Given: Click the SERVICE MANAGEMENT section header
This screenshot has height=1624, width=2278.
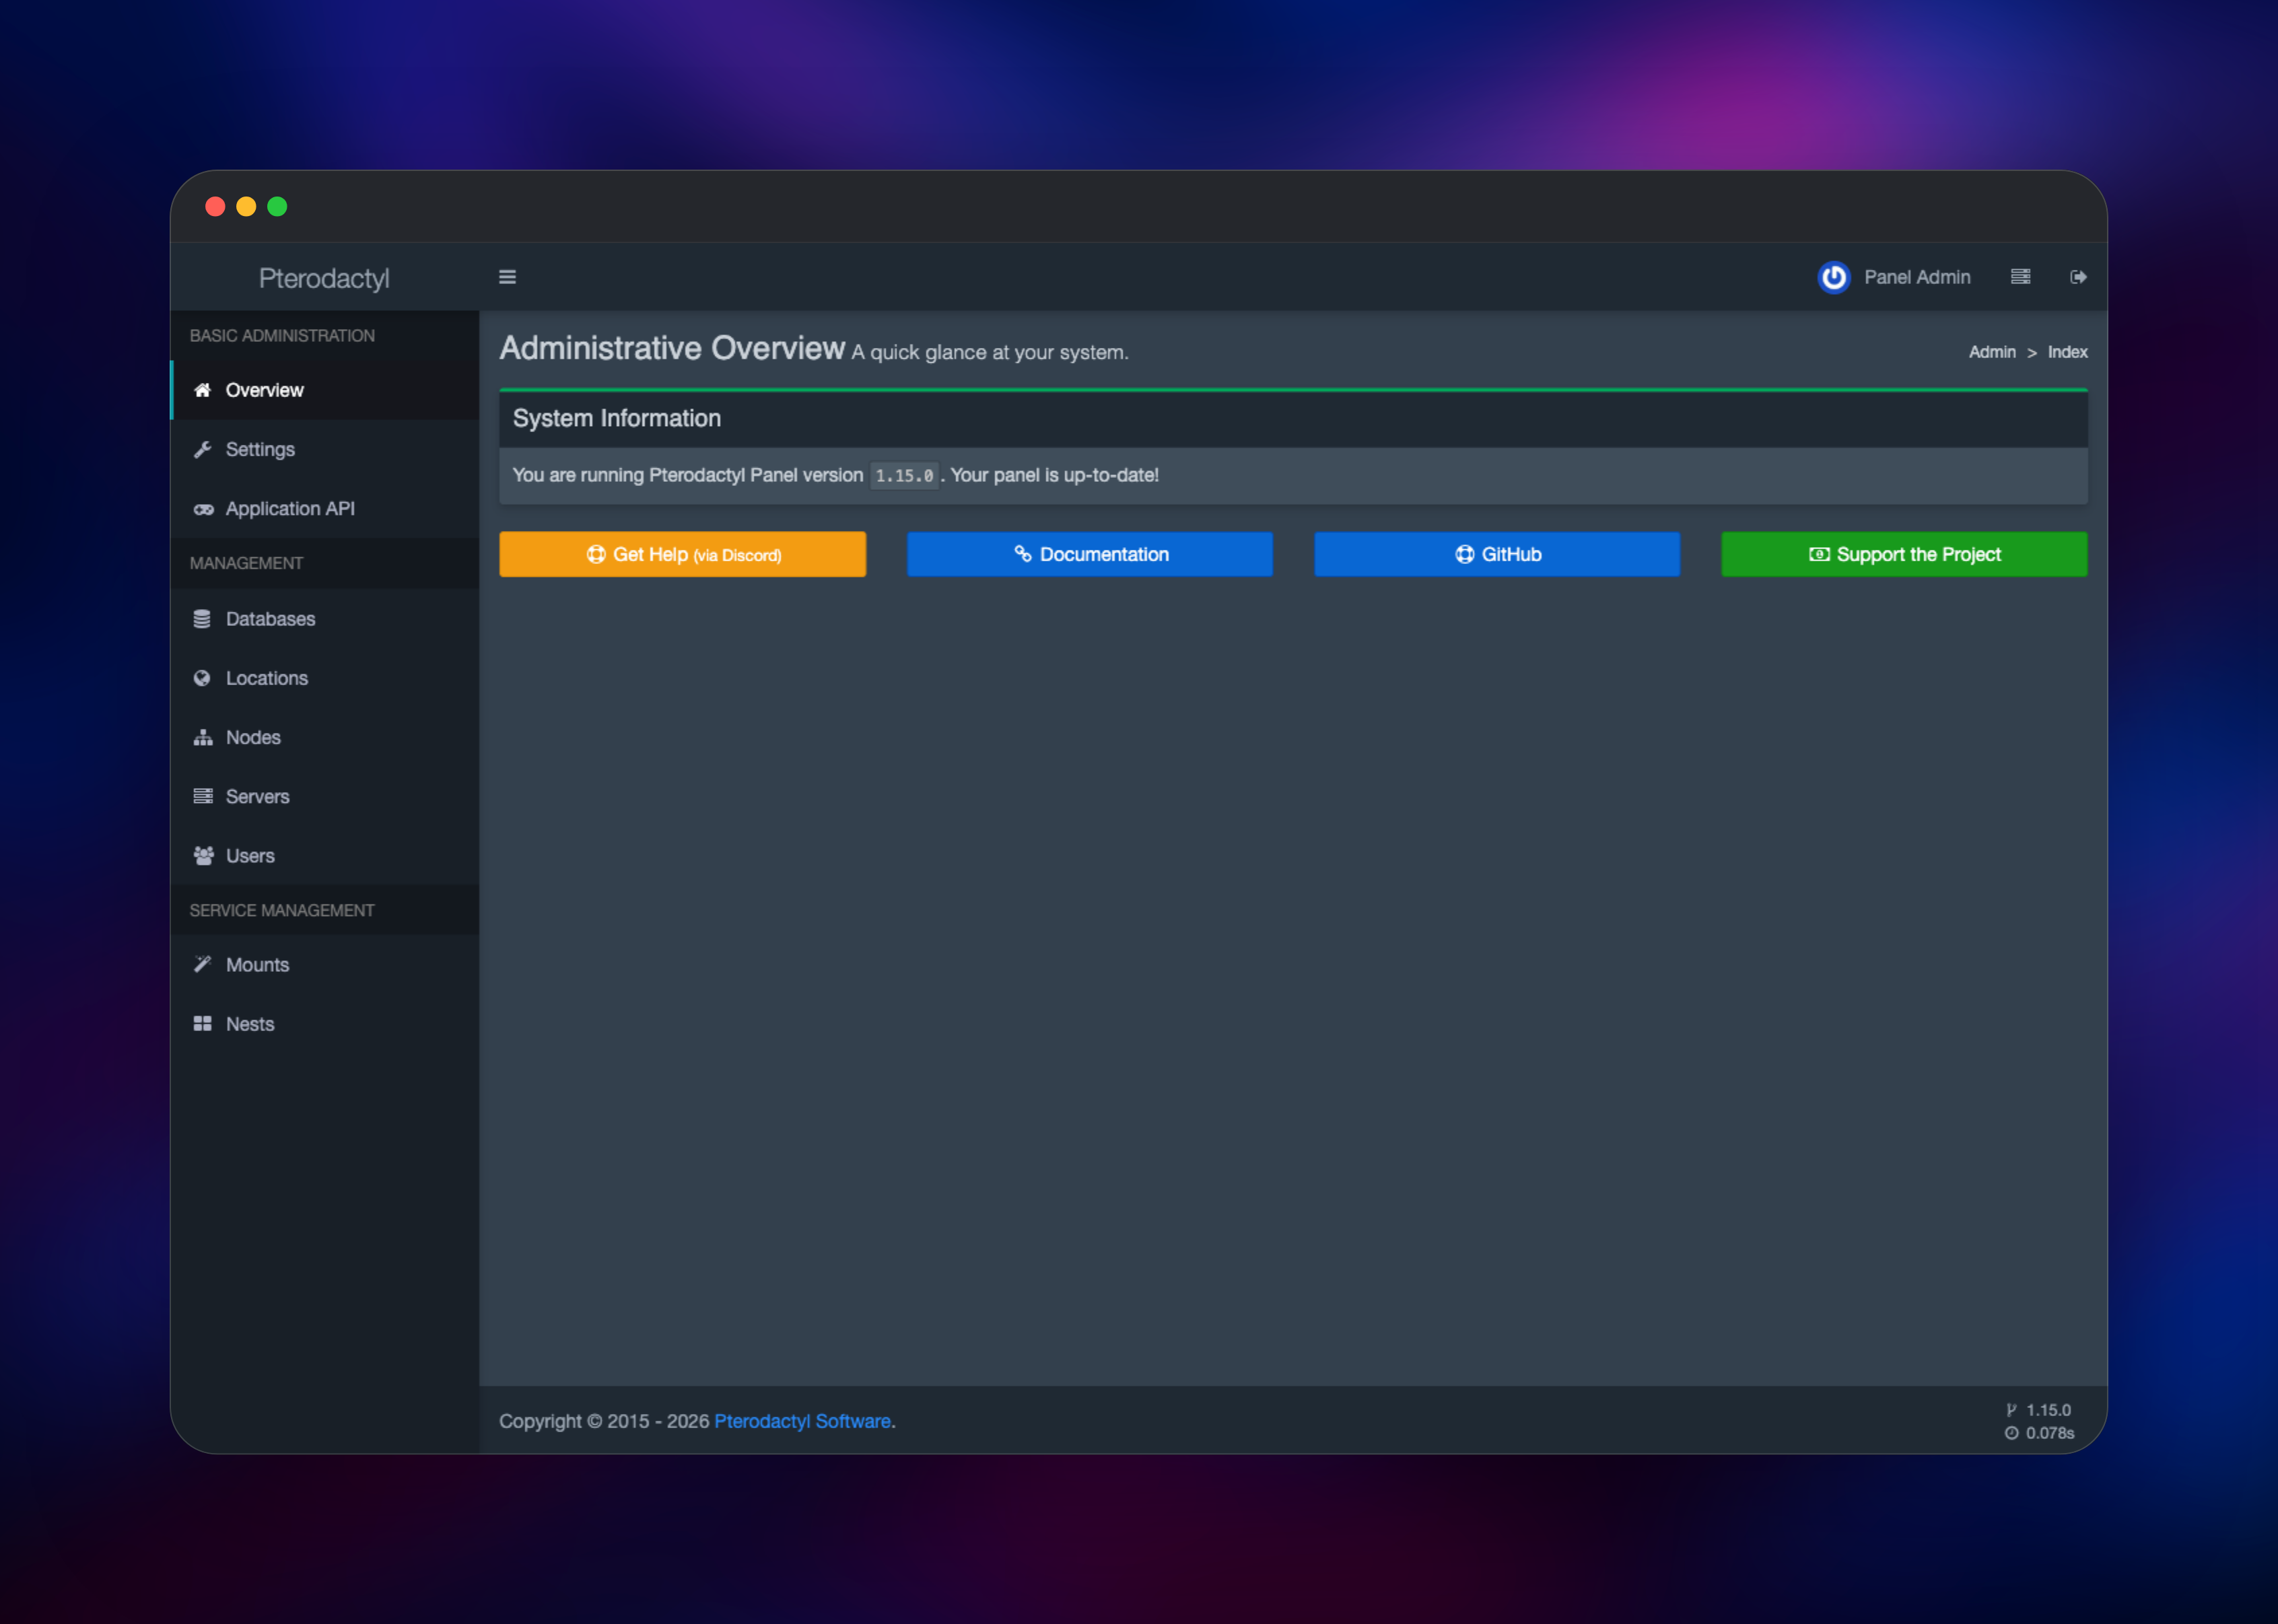Looking at the screenshot, I should (x=282, y=911).
